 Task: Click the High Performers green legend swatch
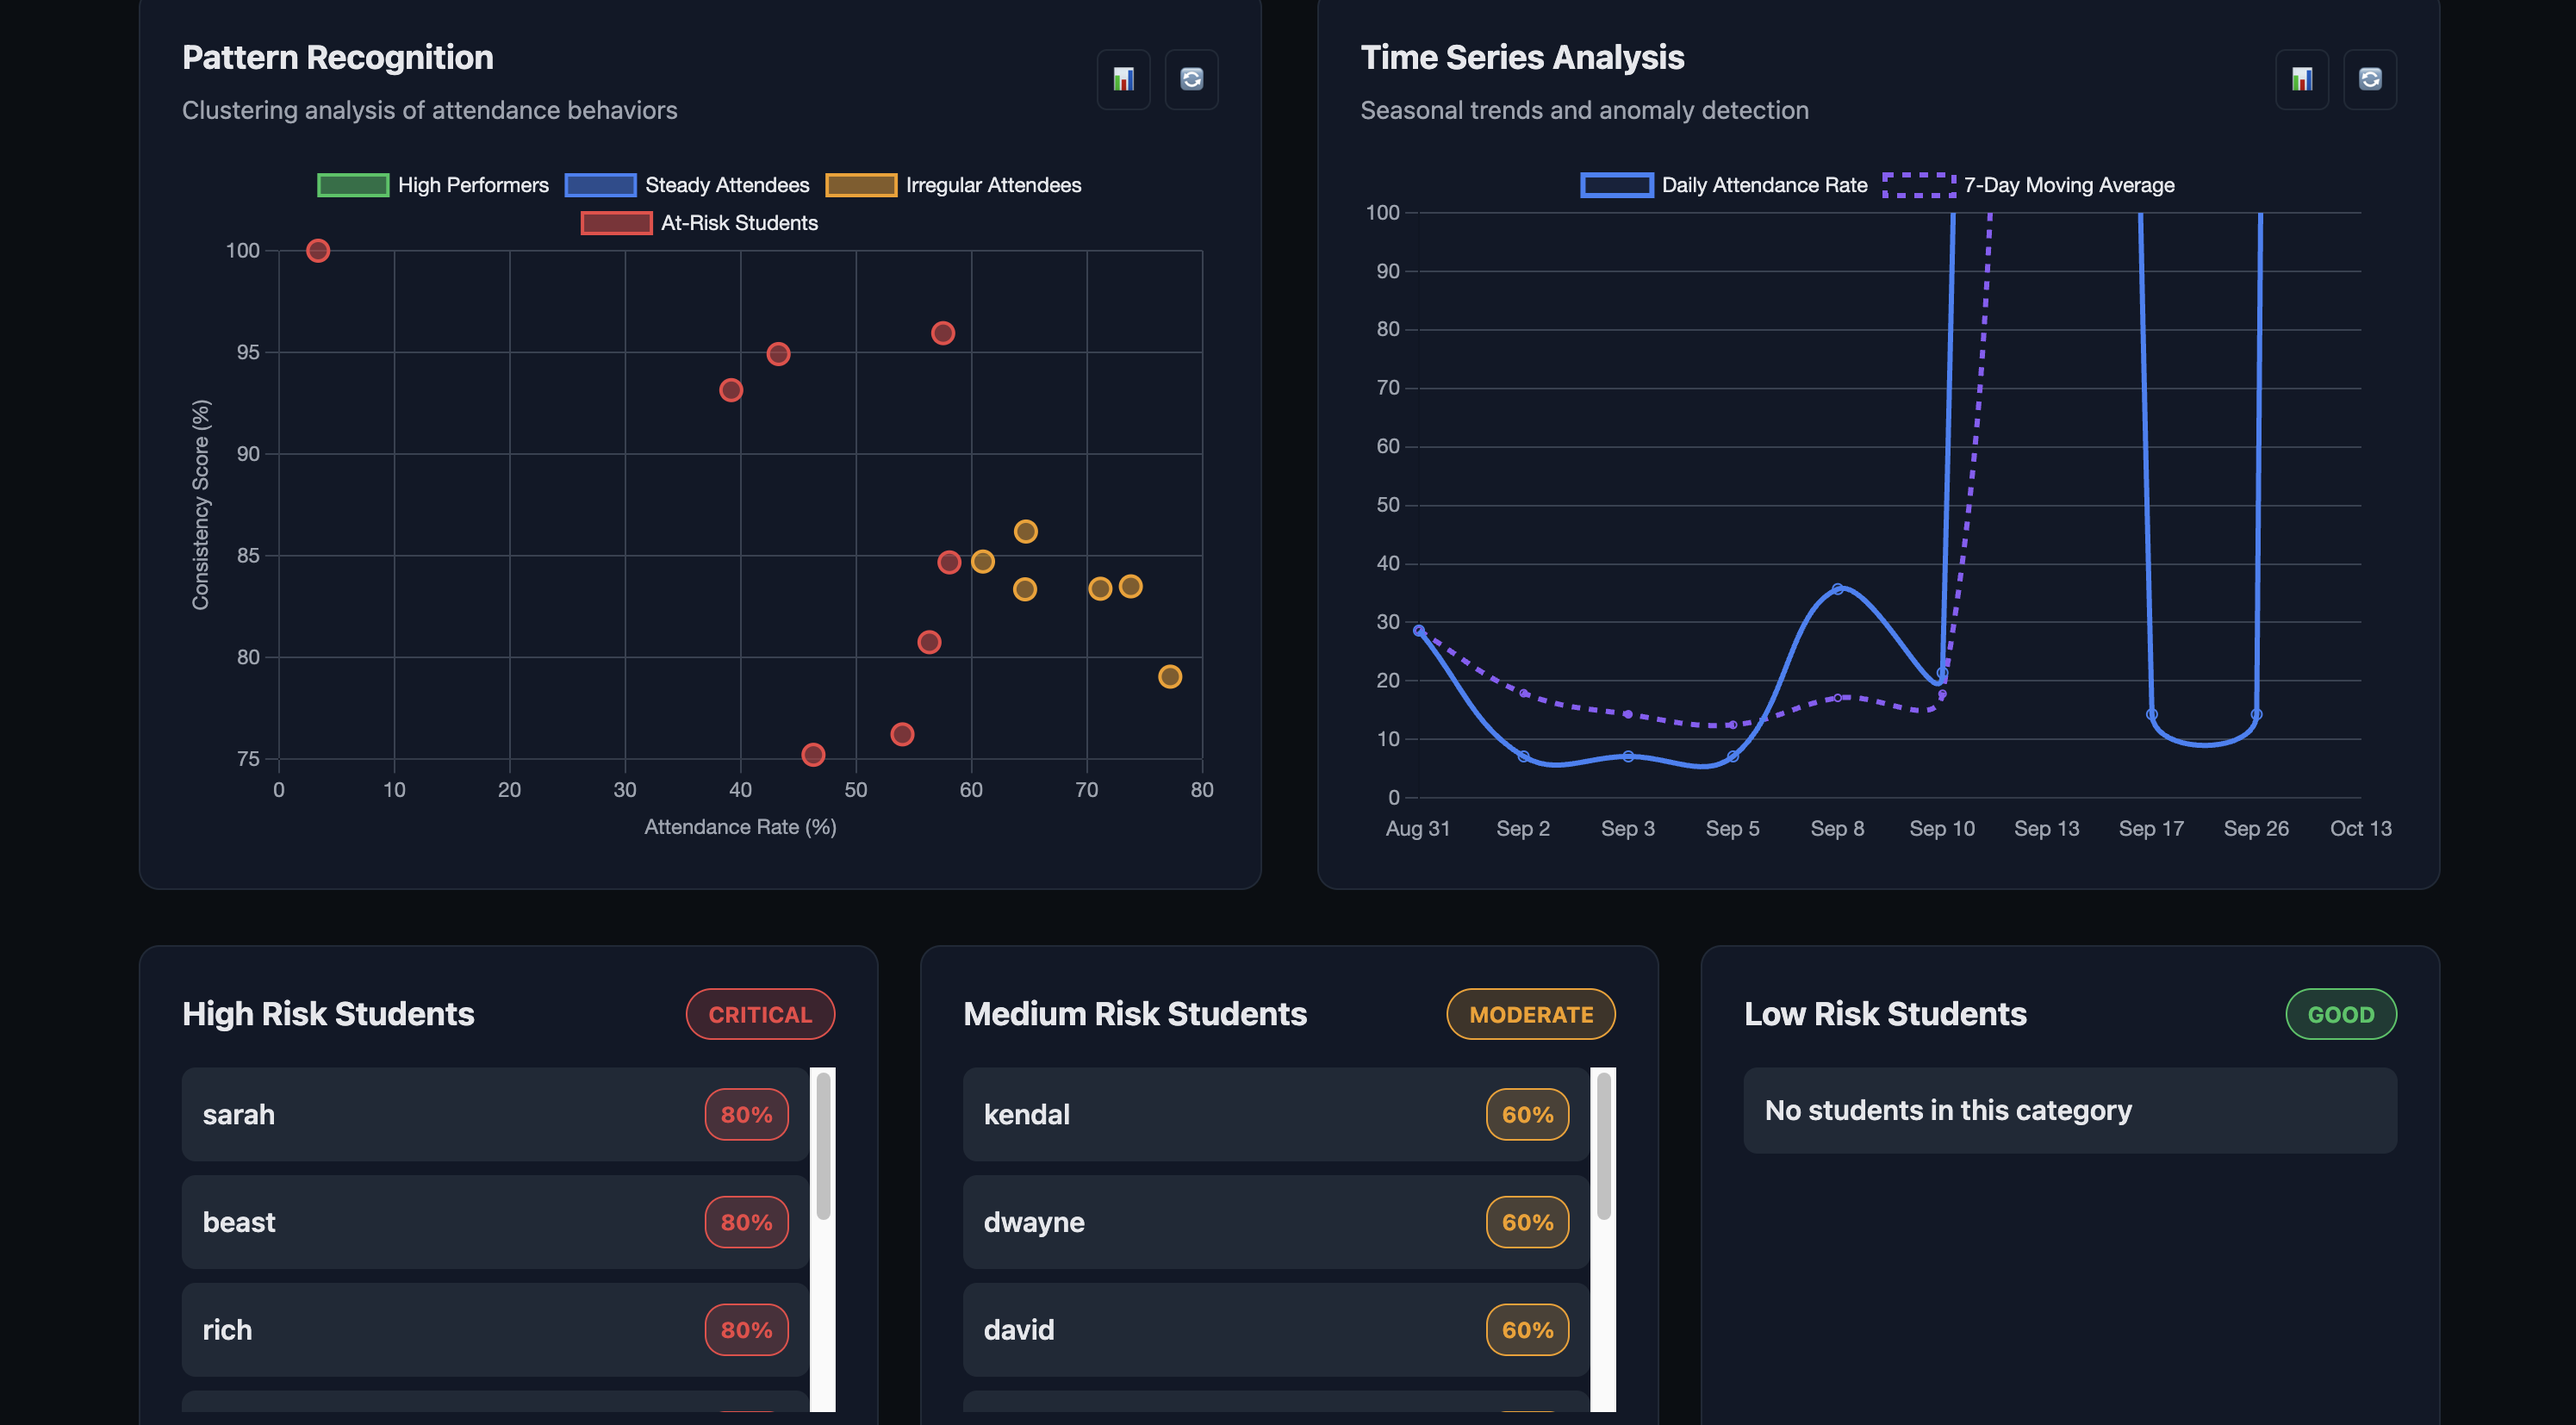352,184
